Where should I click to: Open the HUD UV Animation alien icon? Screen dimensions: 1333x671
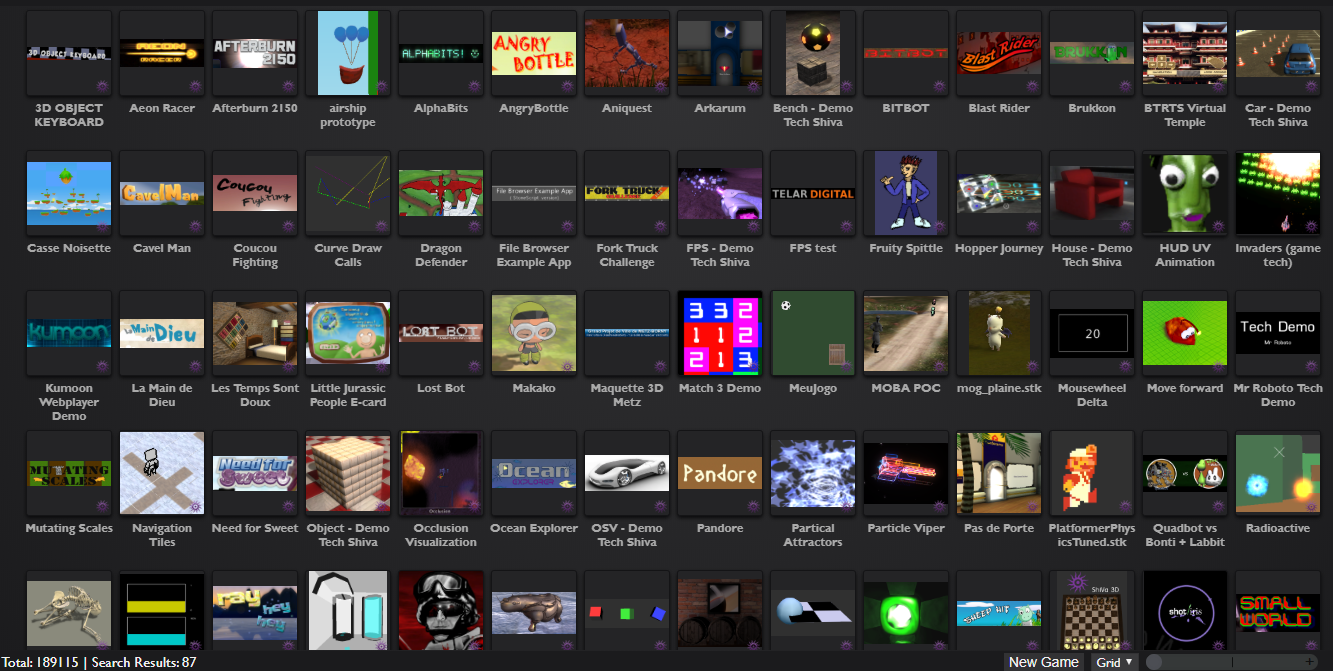pos(1184,193)
